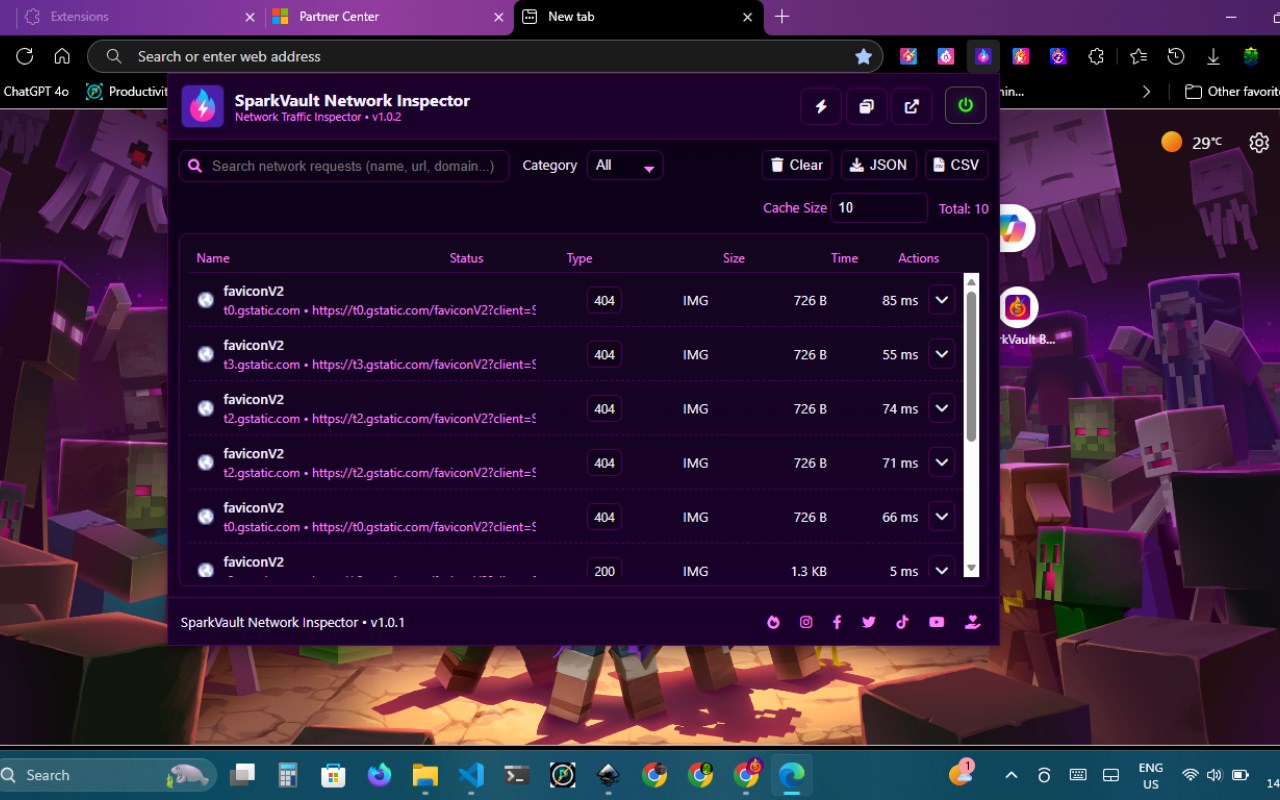The width and height of the screenshot is (1280, 800).
Task: Click the Status column header
Action: [x=466, y=258]
